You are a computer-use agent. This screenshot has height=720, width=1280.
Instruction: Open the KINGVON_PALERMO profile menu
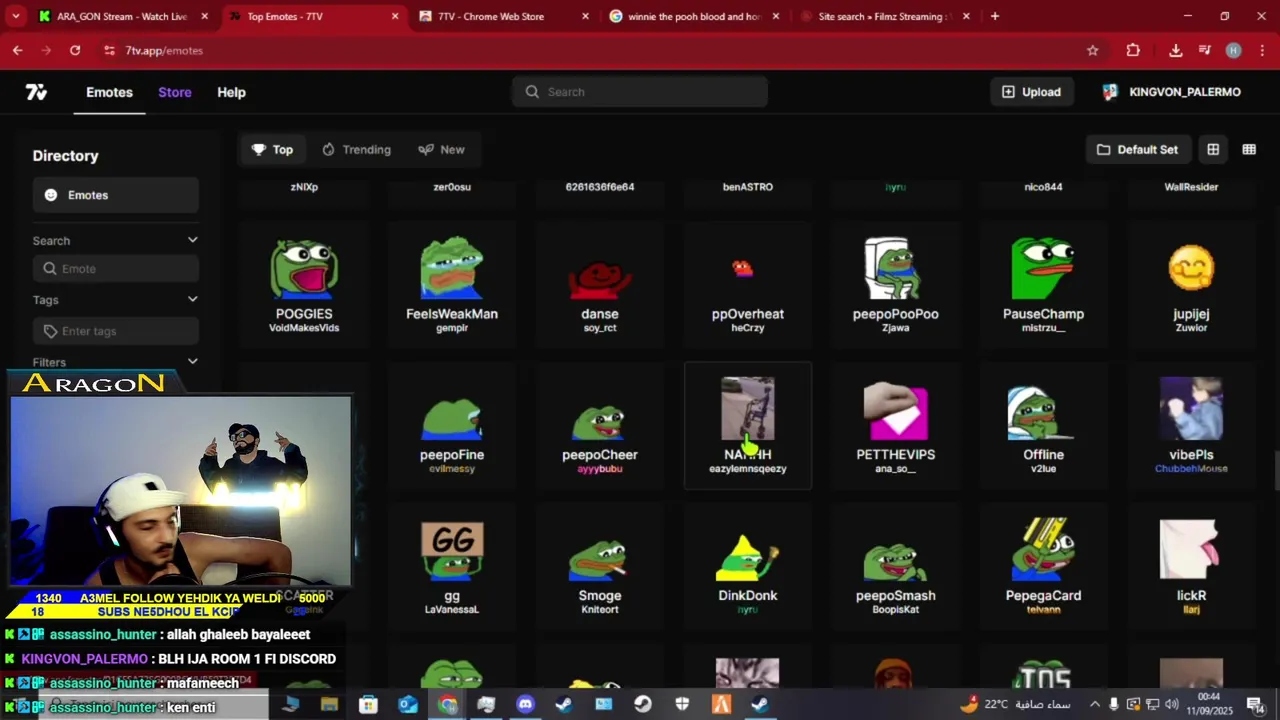(1171, 92)
